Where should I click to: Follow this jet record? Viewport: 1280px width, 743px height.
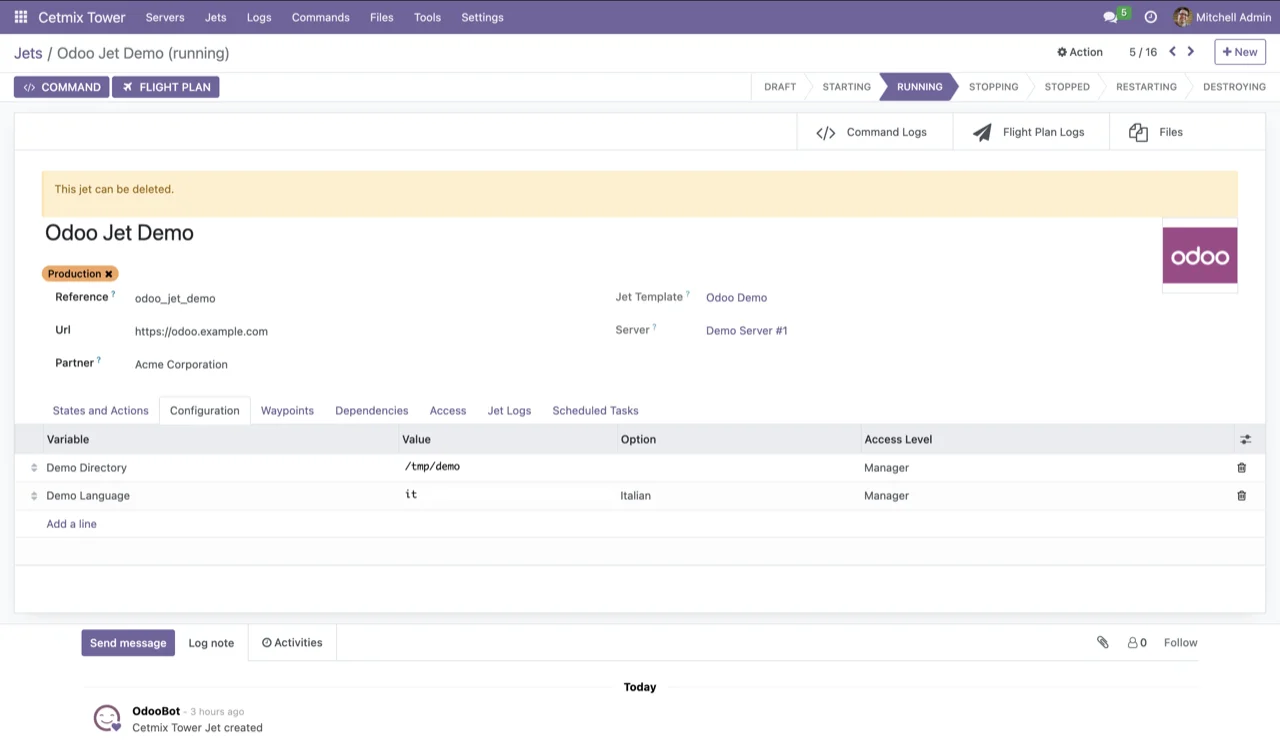pyautogui.click(x=1180, y=642)
